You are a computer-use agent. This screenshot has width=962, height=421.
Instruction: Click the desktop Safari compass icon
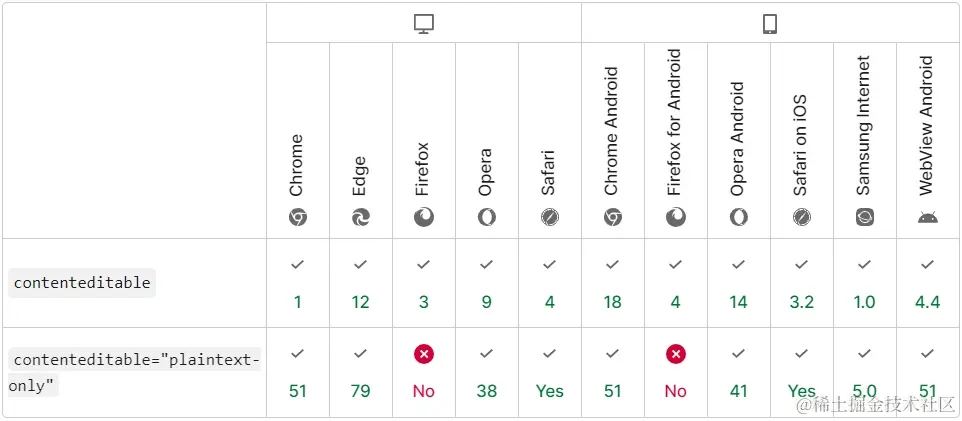click(549, 217)
